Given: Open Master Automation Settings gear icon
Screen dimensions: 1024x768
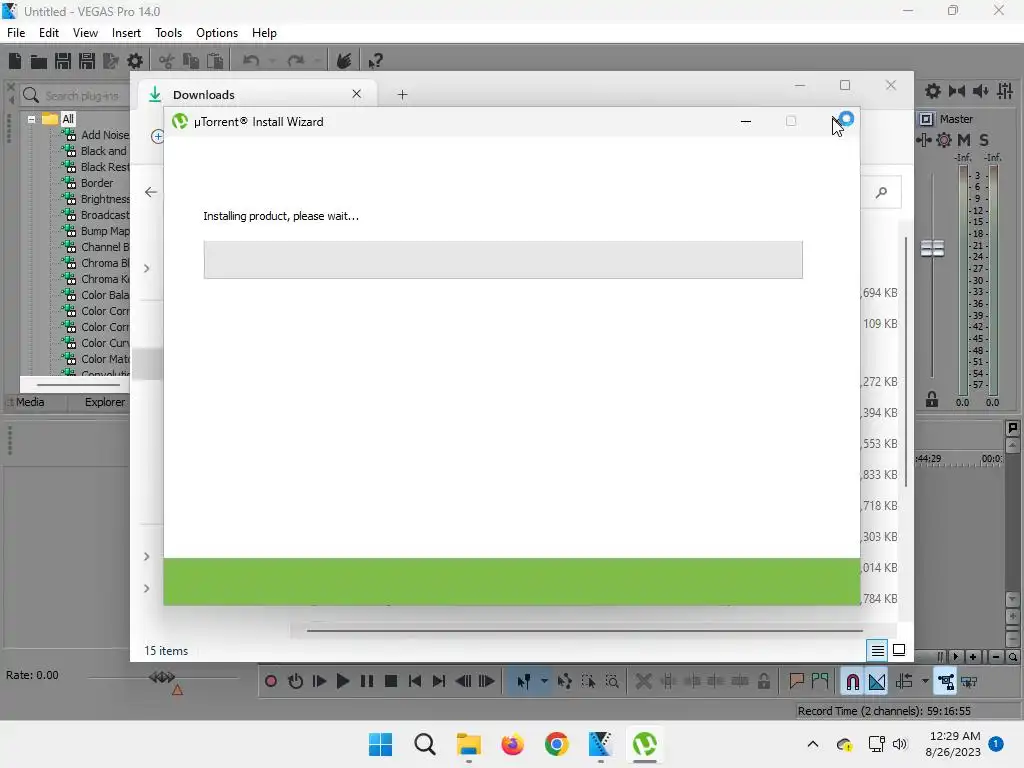Looking at the screenshot, I should point(944,140).
